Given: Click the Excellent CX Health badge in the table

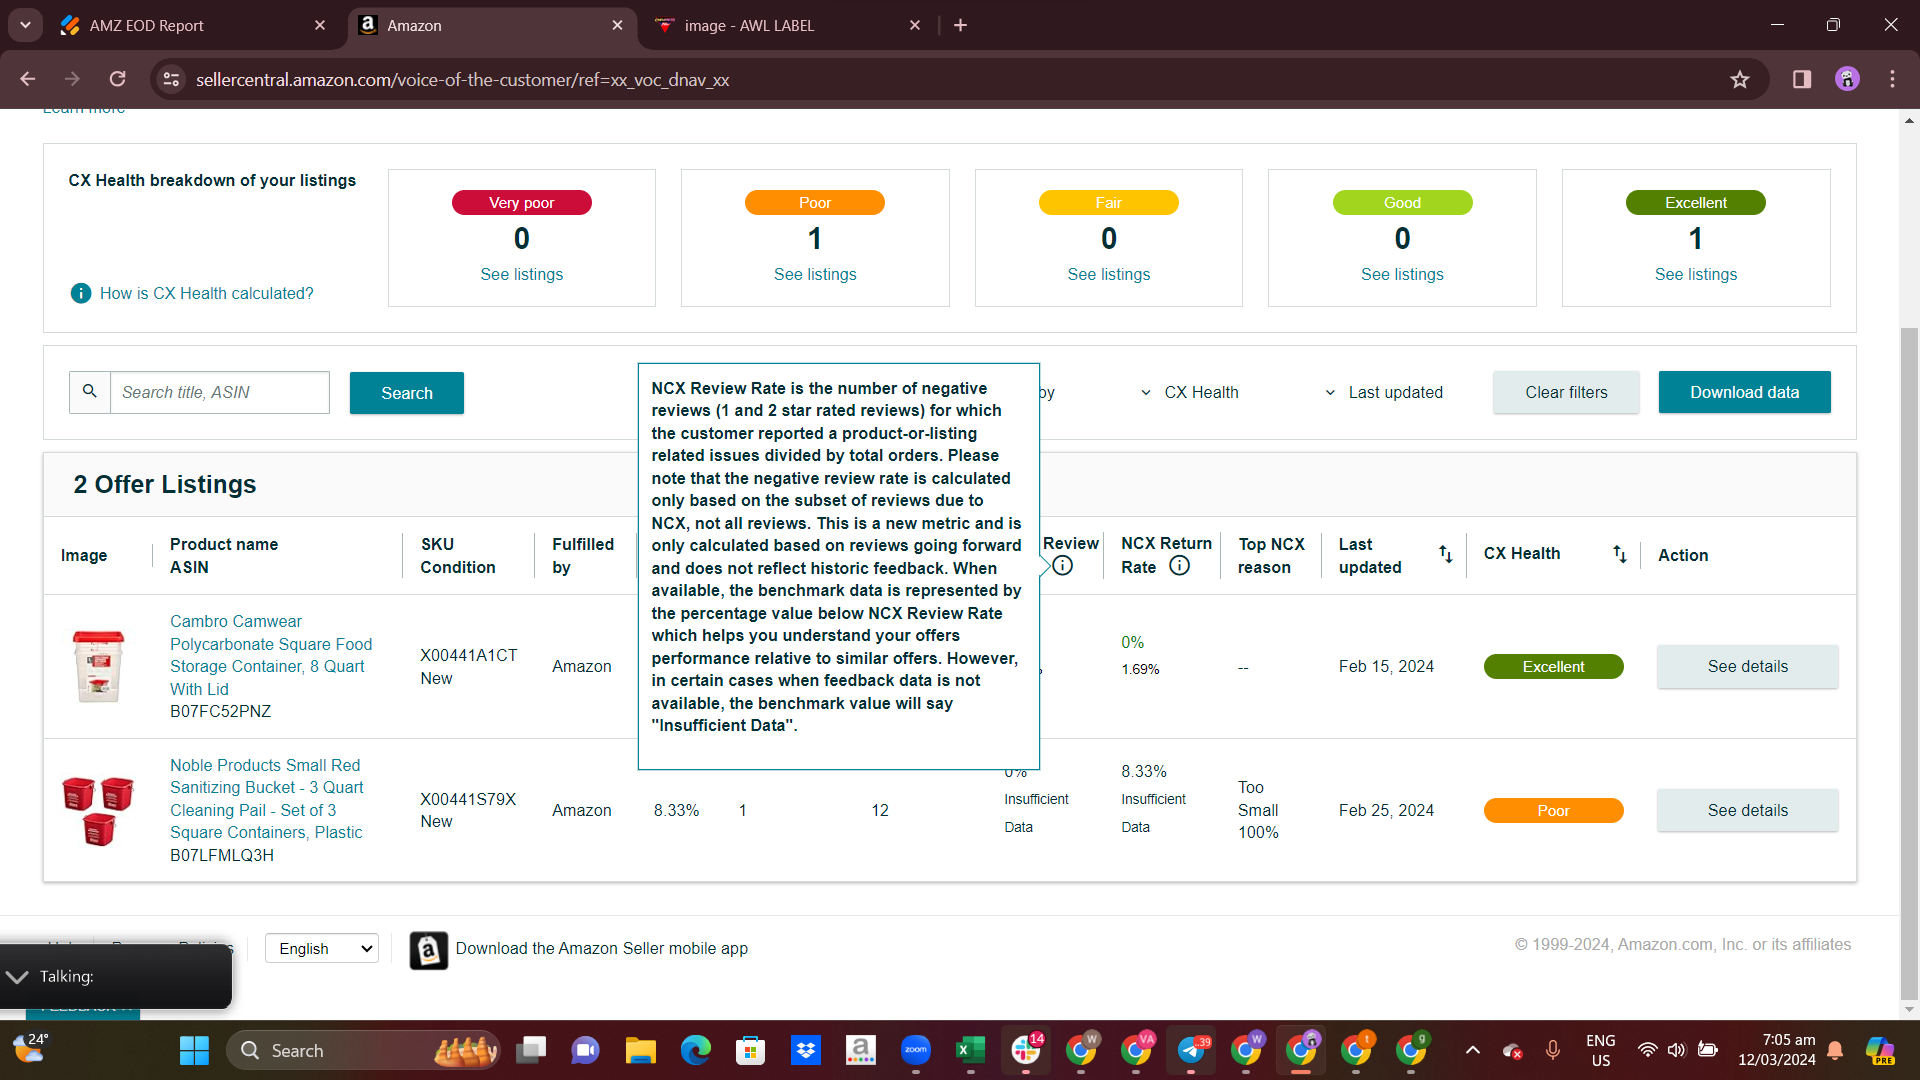Looking at the screenshot, I should 1553,666.
